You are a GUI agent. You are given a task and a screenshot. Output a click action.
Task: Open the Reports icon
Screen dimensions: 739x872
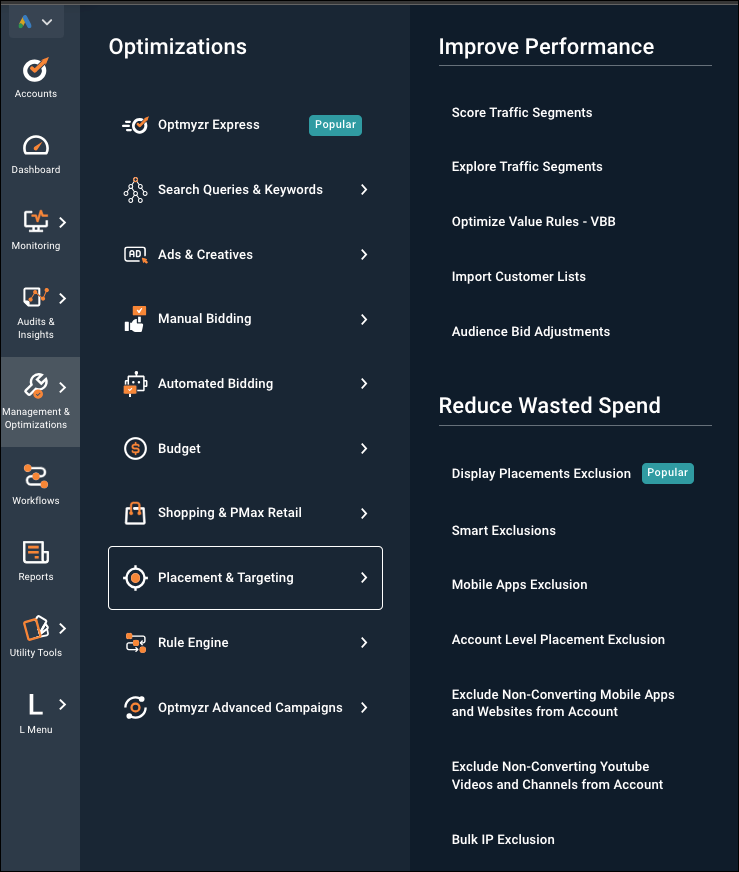click(x=36, y=552)
